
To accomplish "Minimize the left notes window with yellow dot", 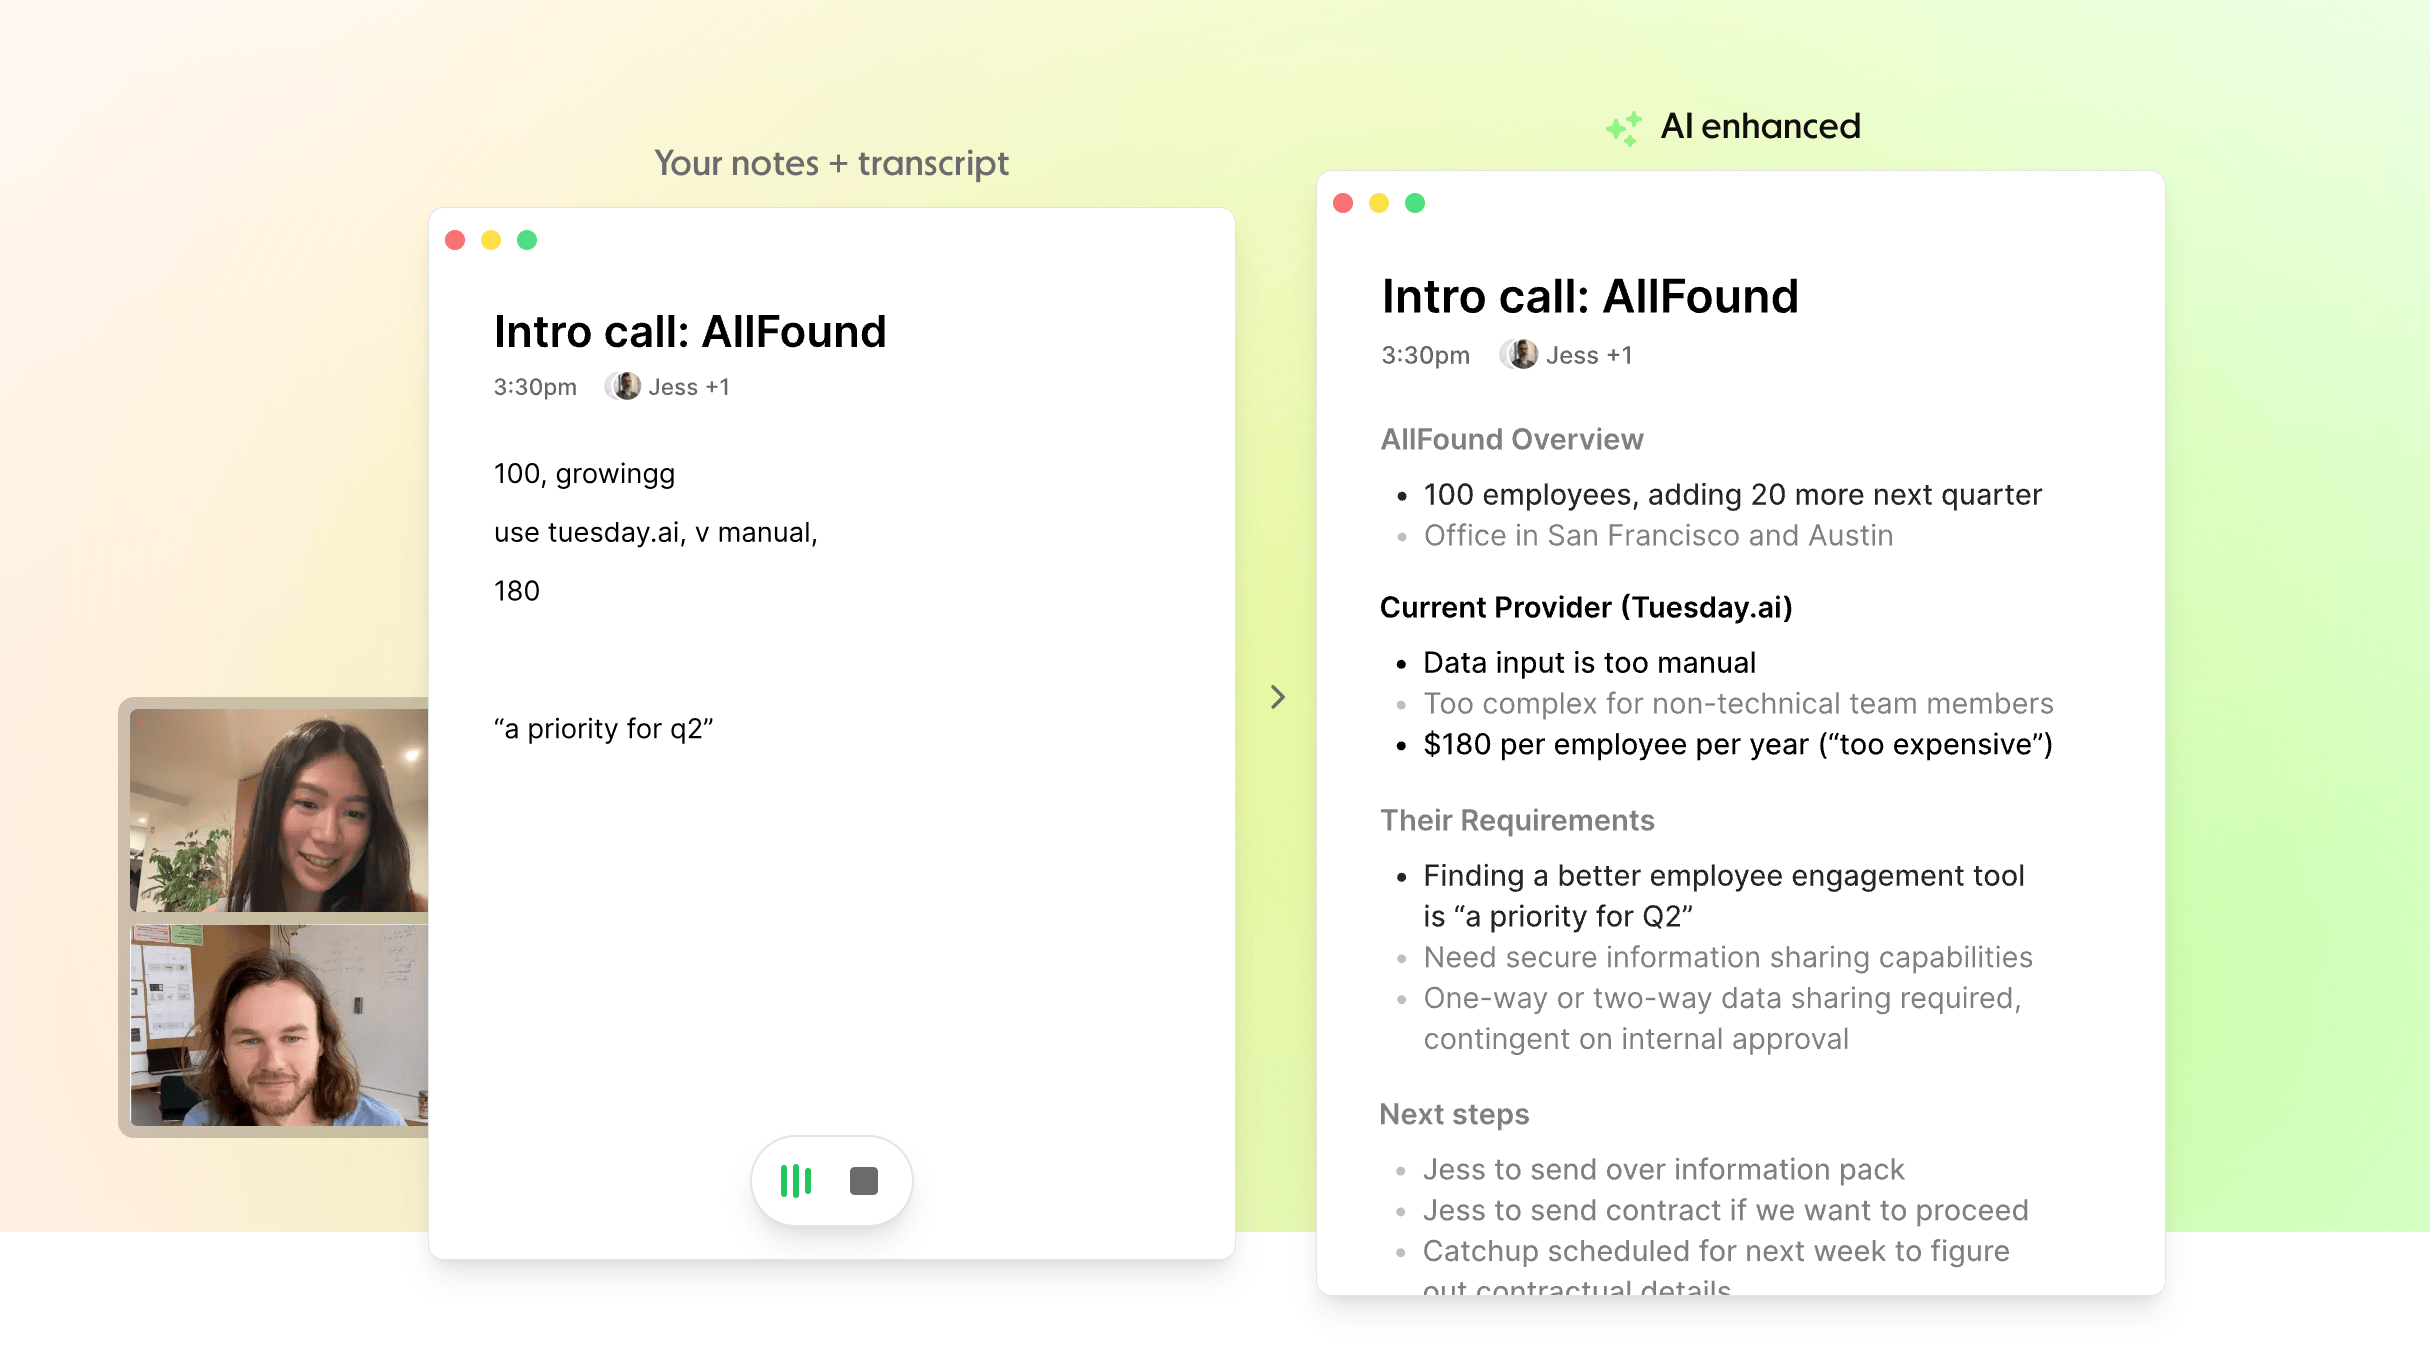I will (491, 240).
